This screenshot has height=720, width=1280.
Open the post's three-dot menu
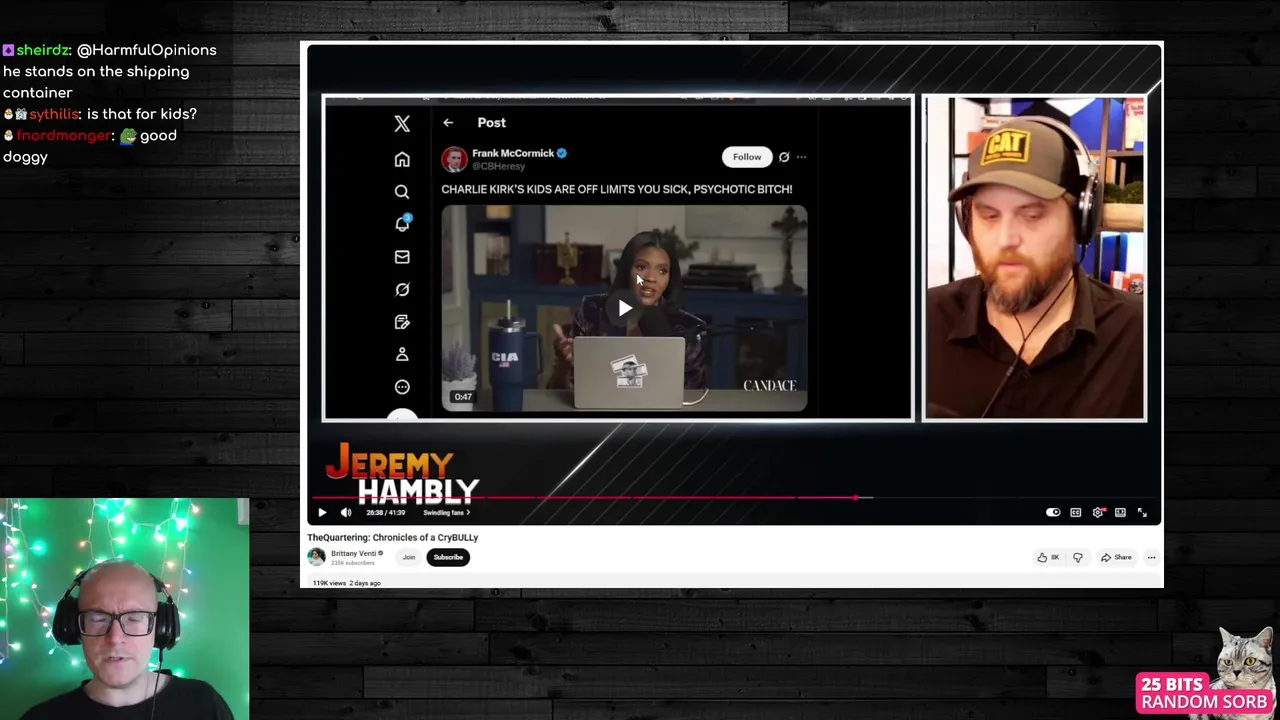pos(801,157)
